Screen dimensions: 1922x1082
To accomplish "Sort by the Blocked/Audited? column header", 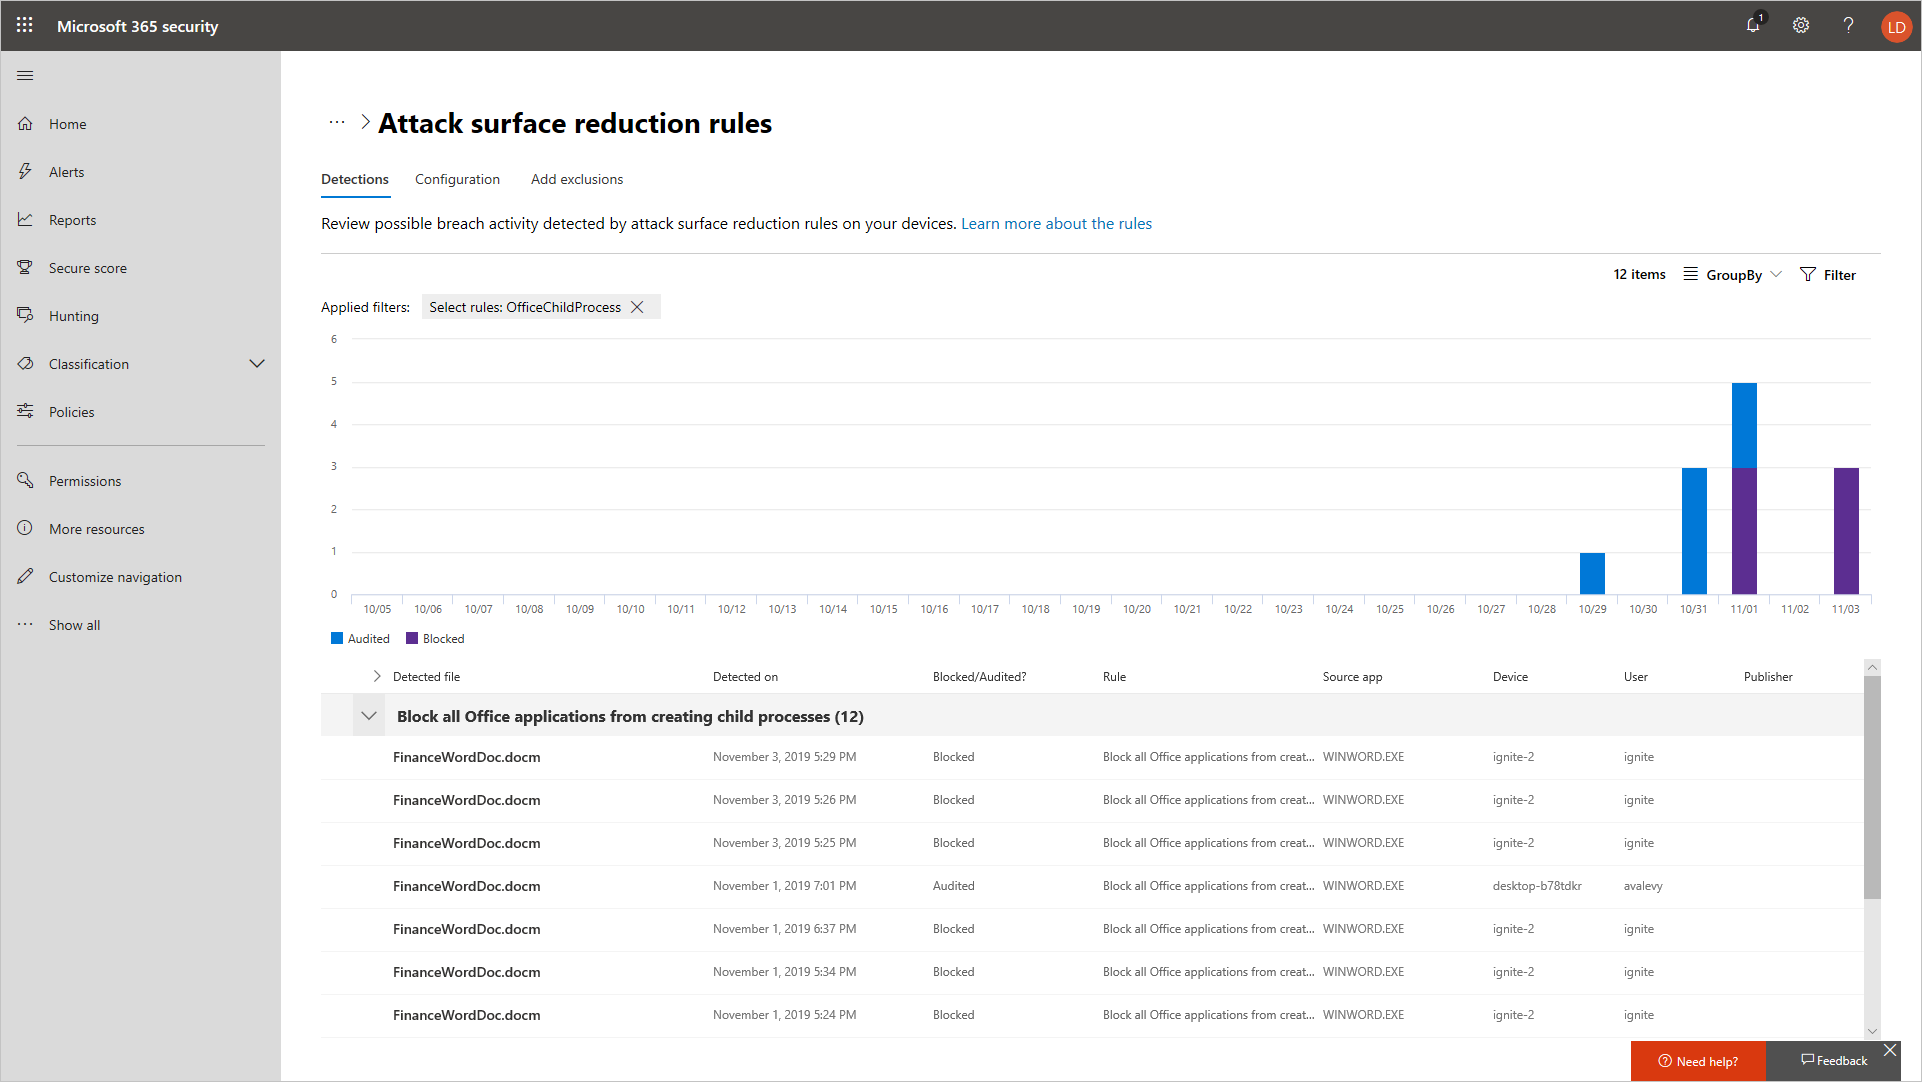I will 979,677.
